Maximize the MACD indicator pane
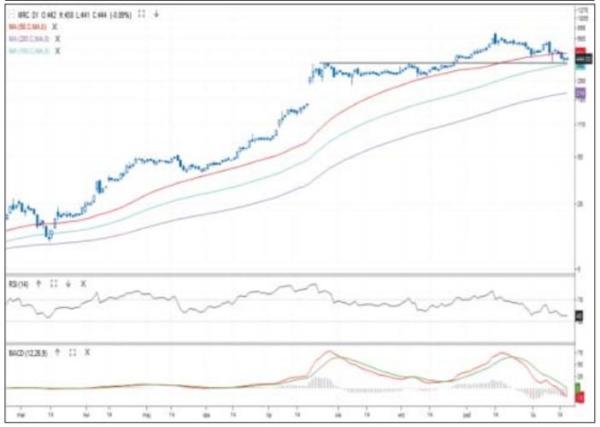 click(x=72, y=352)
